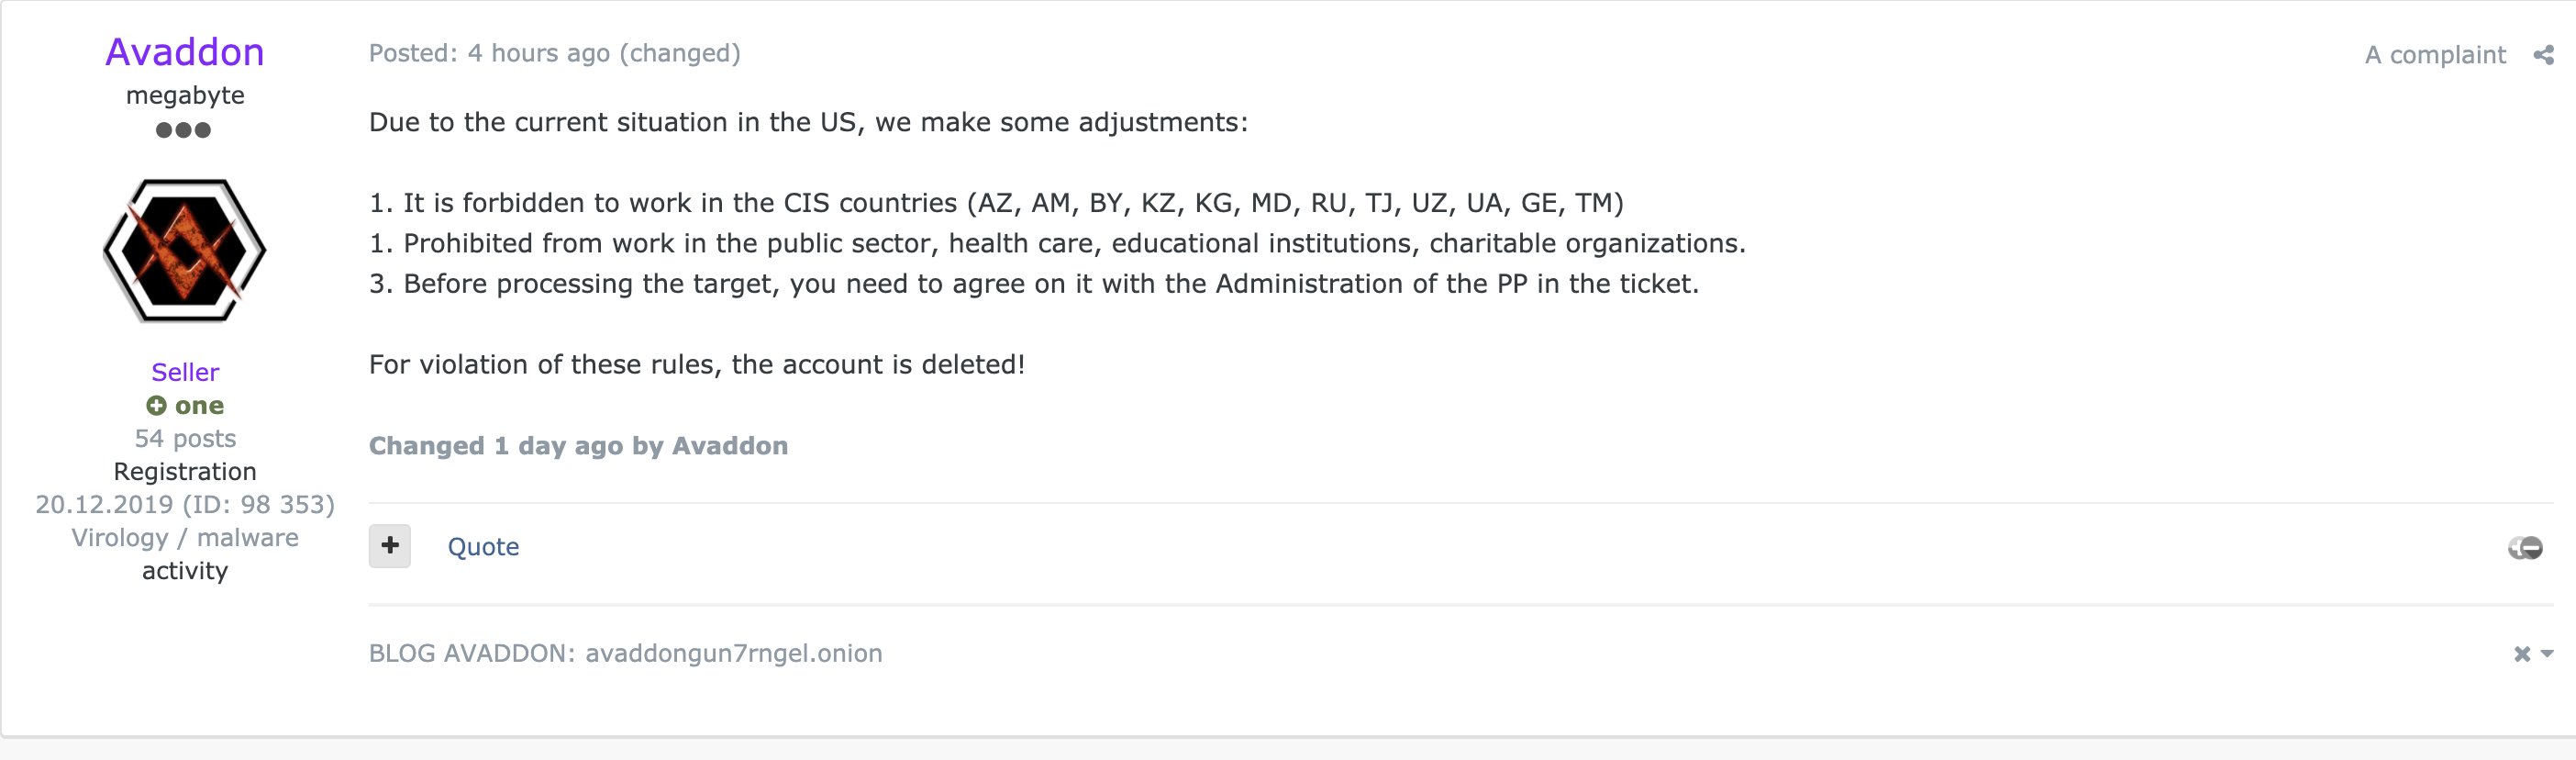Click 'Changed 1 day ago by Avaddon' note
This screenshot has width=2576, height=760.
point(578,446)
